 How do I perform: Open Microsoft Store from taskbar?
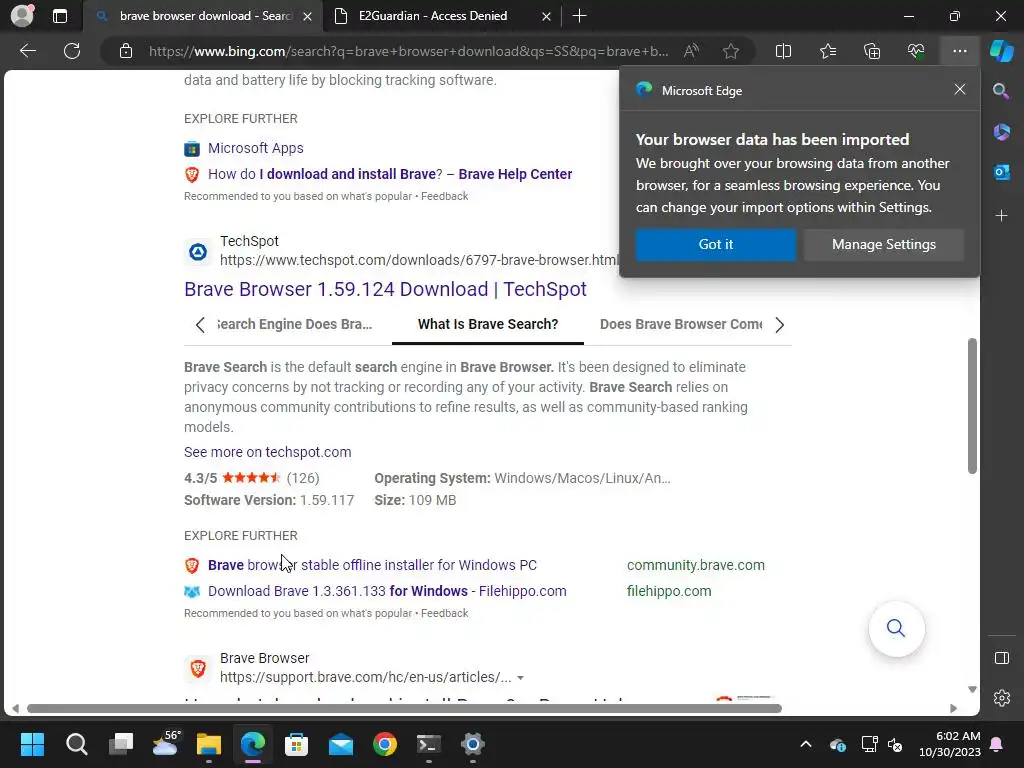pos(296,744)
